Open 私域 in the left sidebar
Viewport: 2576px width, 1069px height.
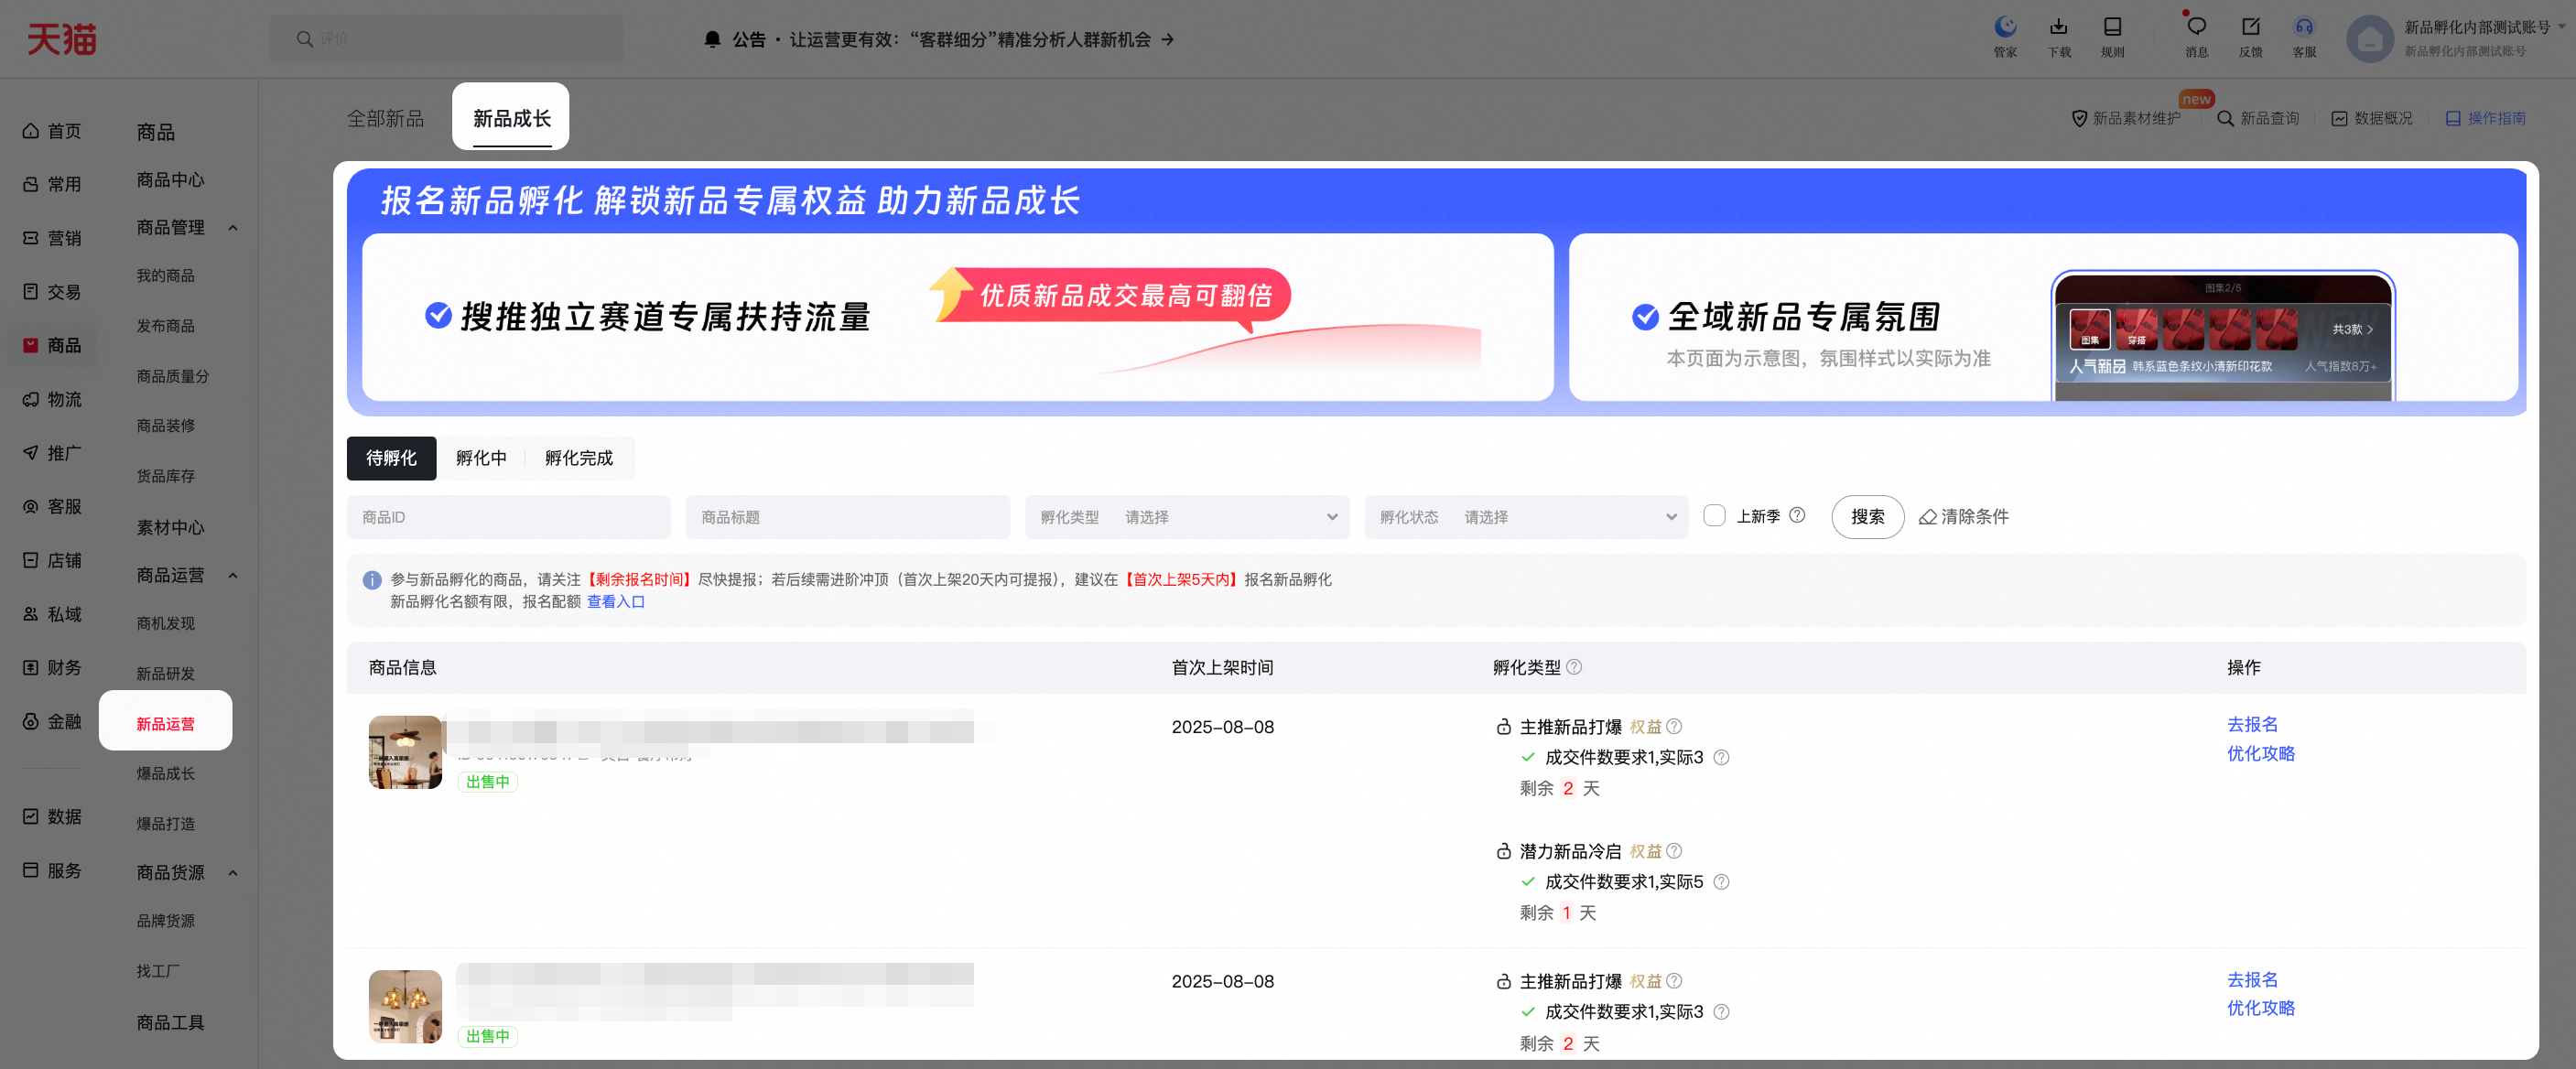[x=52, y=614]
